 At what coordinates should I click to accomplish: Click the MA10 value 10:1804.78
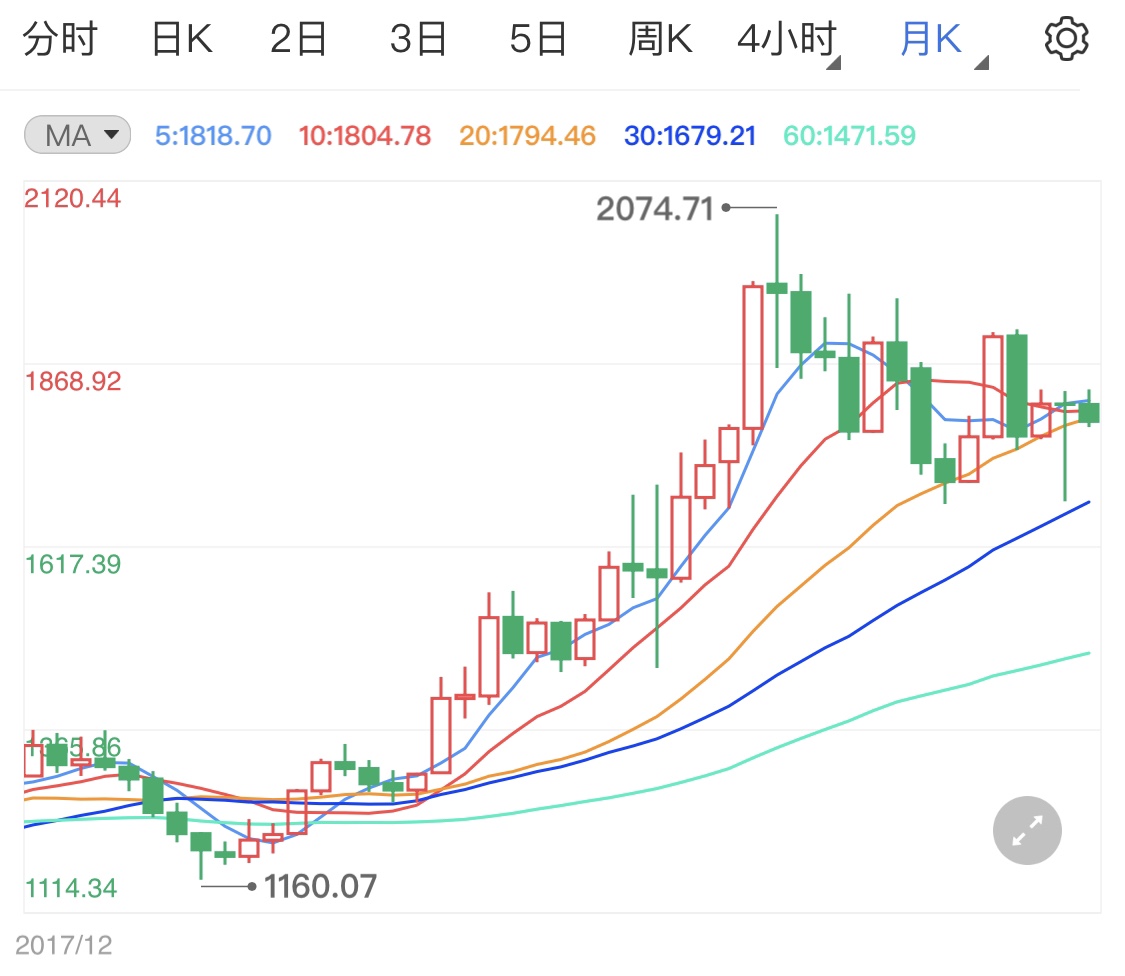coord(364,136)
